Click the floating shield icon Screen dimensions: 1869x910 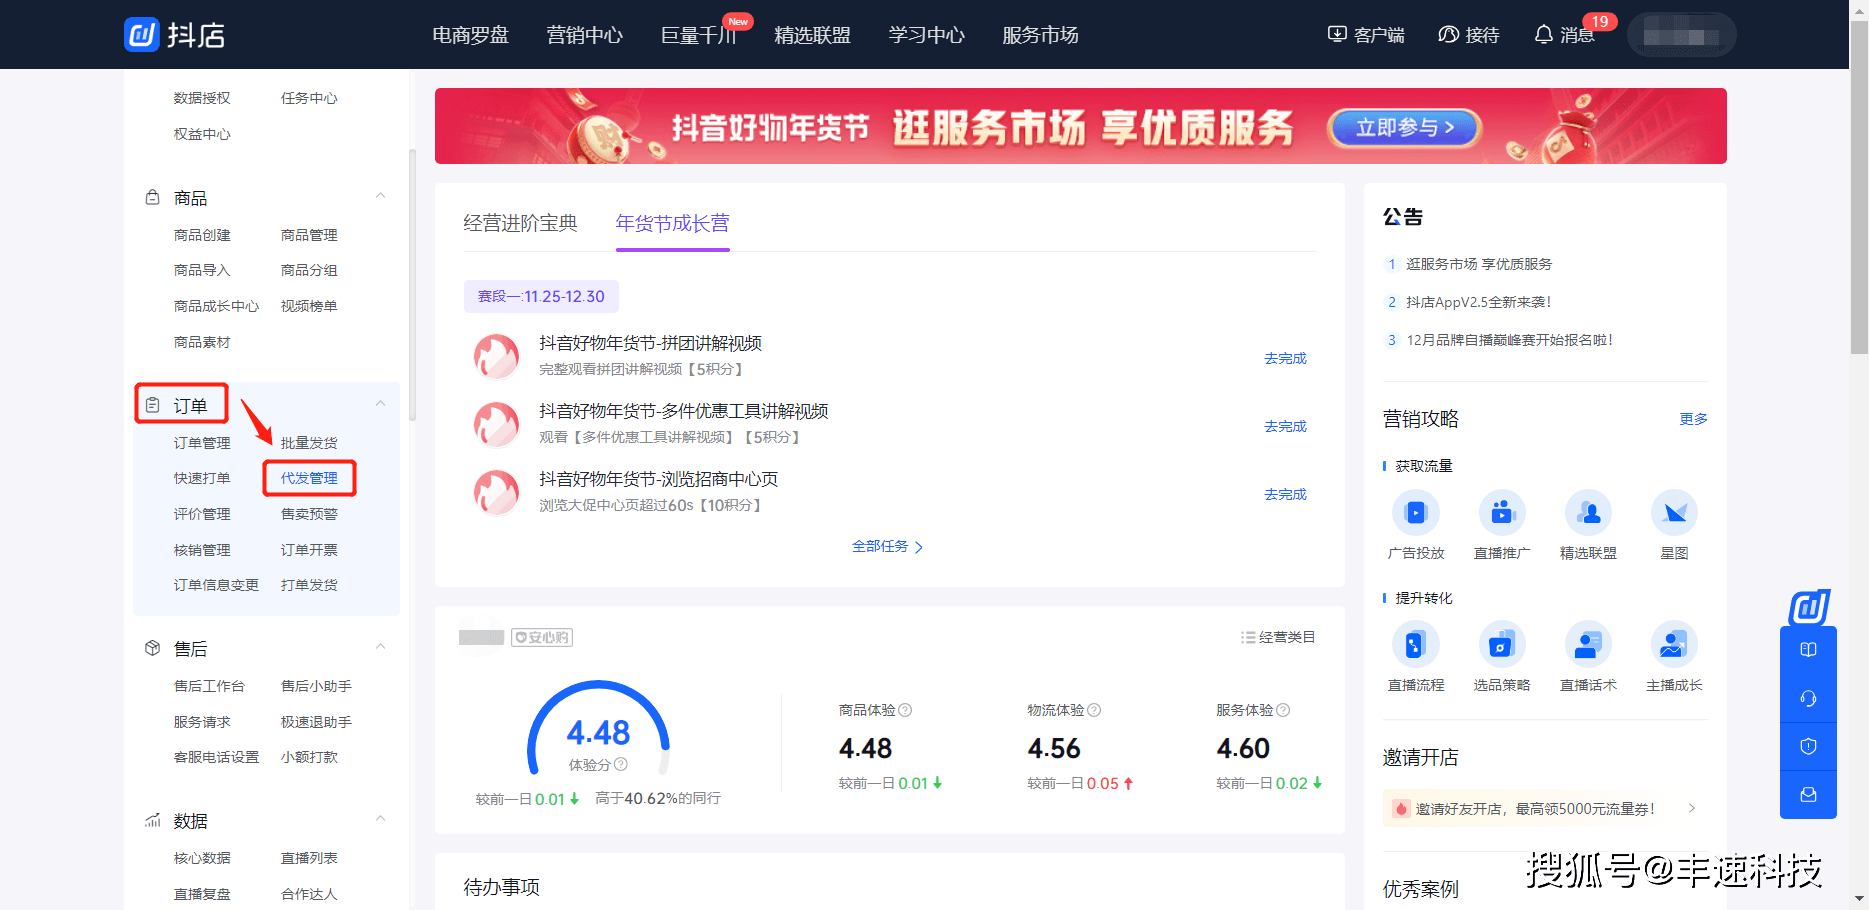click(x=1808, y=746)
